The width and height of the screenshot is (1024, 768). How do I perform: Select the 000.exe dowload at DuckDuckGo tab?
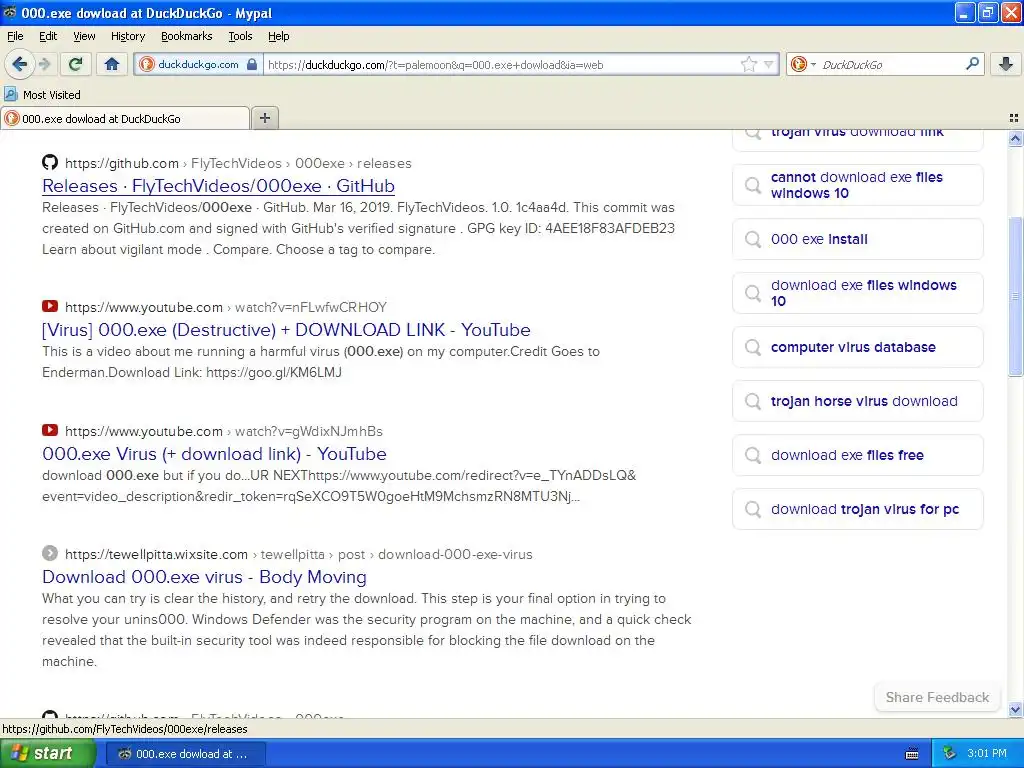[x=125, y=118]
